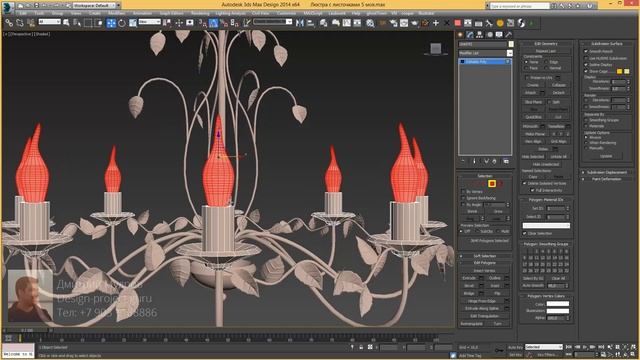Image resolution: width=640 pixels, height=360 pixels.
Task: Switch to the Display command panel
Action: click(x=499, y=35)
